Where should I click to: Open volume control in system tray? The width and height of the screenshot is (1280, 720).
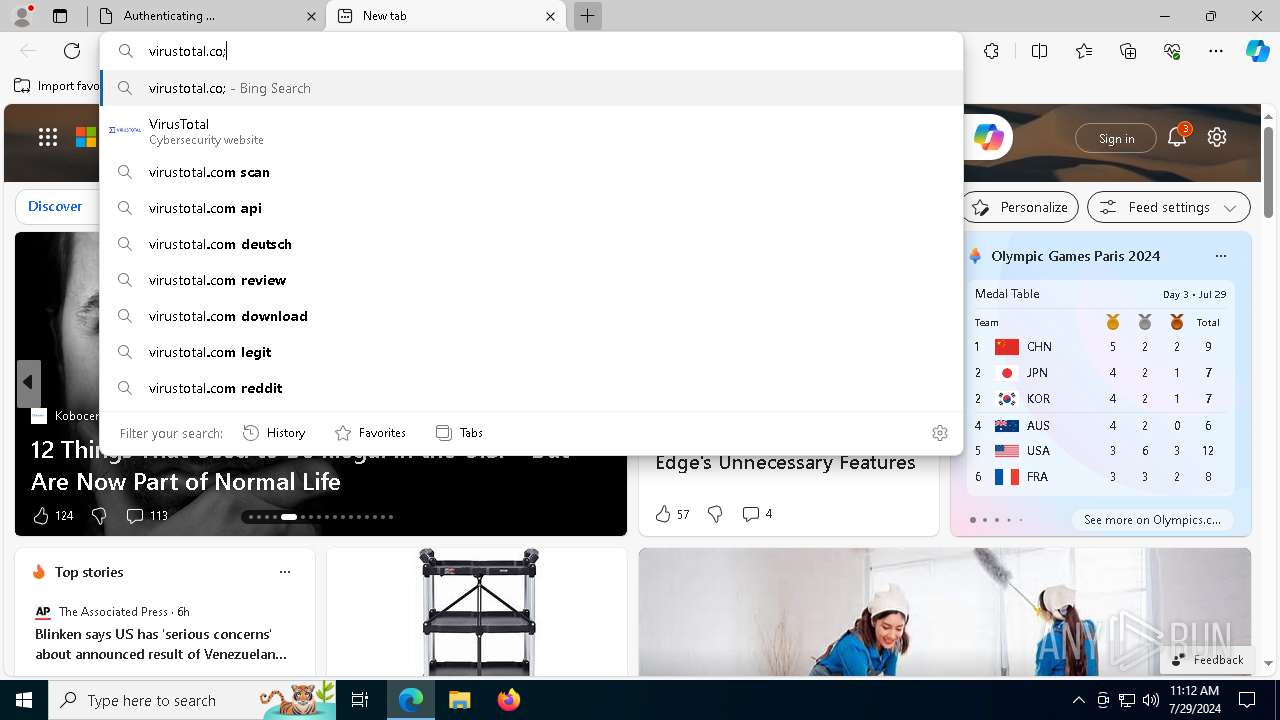click(1150, 700)
